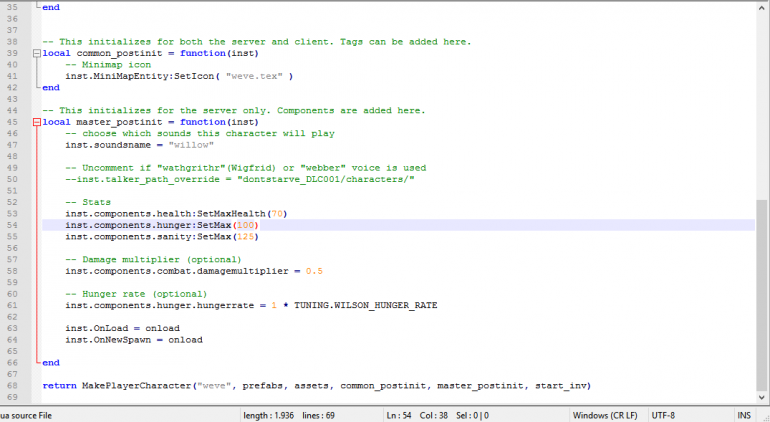Click the UTF-8 encoding field in status bar
The image size is (770, 422).
point(666,414)
